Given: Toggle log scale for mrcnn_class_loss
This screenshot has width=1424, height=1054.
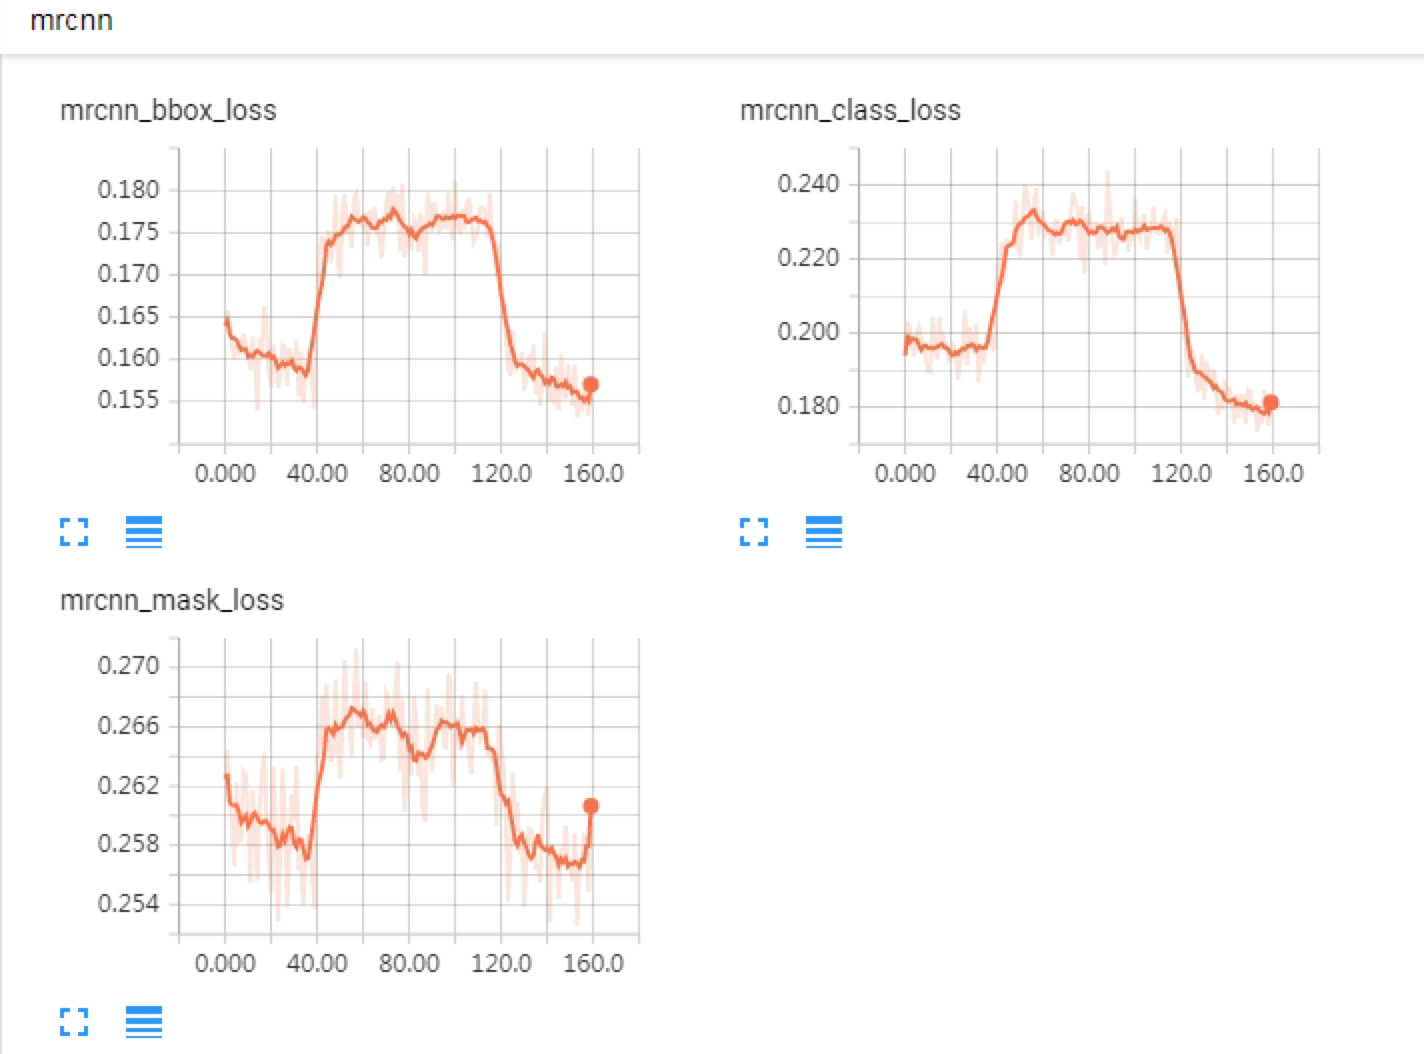Looking at the screenshot, I should pyautogui.click(x=824, y=532).
